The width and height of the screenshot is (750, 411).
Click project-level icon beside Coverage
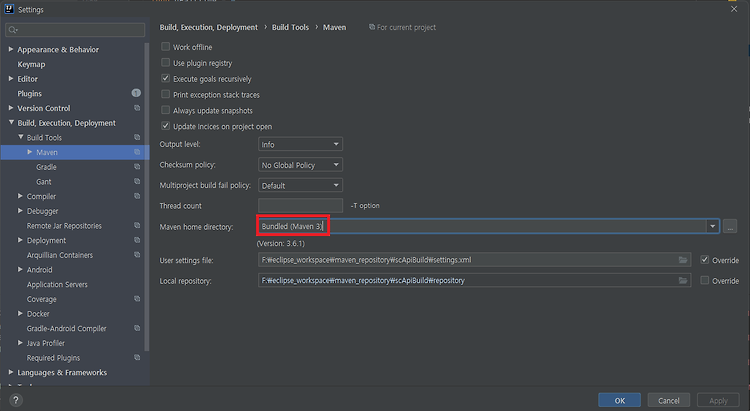137,299
